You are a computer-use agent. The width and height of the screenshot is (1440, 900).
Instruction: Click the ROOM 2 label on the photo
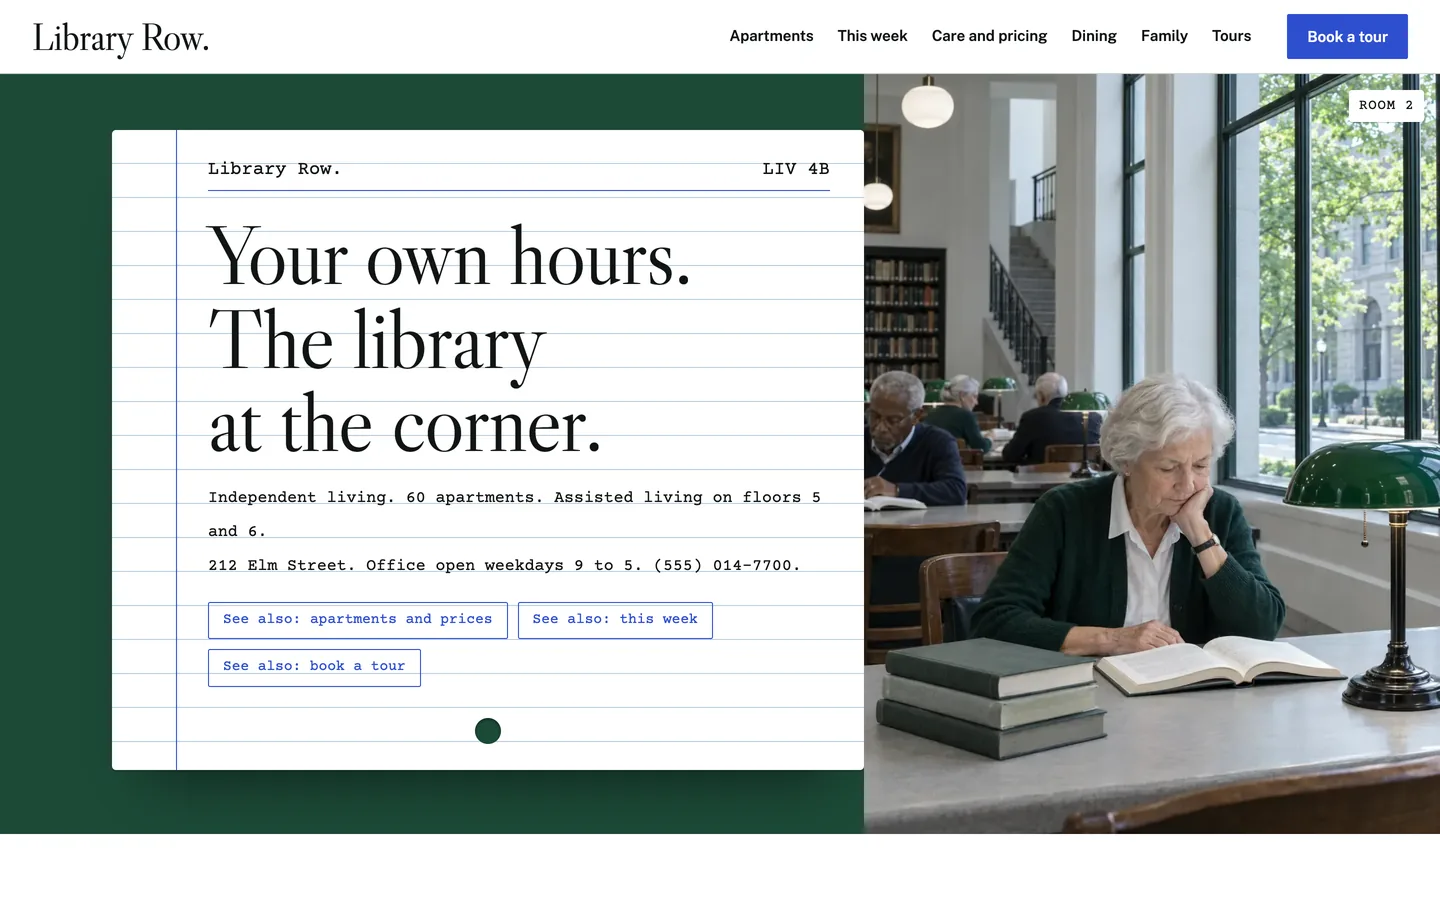pyautogui.click(x=1386, y=105)
